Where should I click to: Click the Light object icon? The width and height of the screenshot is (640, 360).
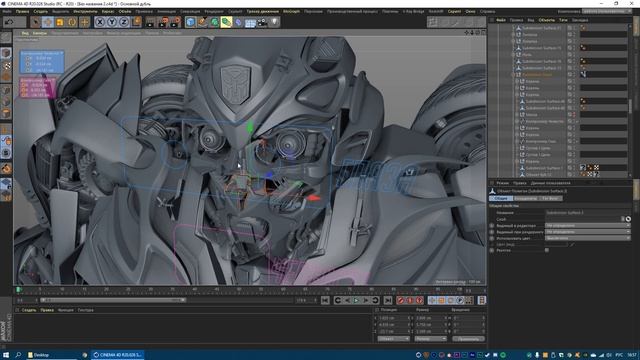(x=274, y=22)
